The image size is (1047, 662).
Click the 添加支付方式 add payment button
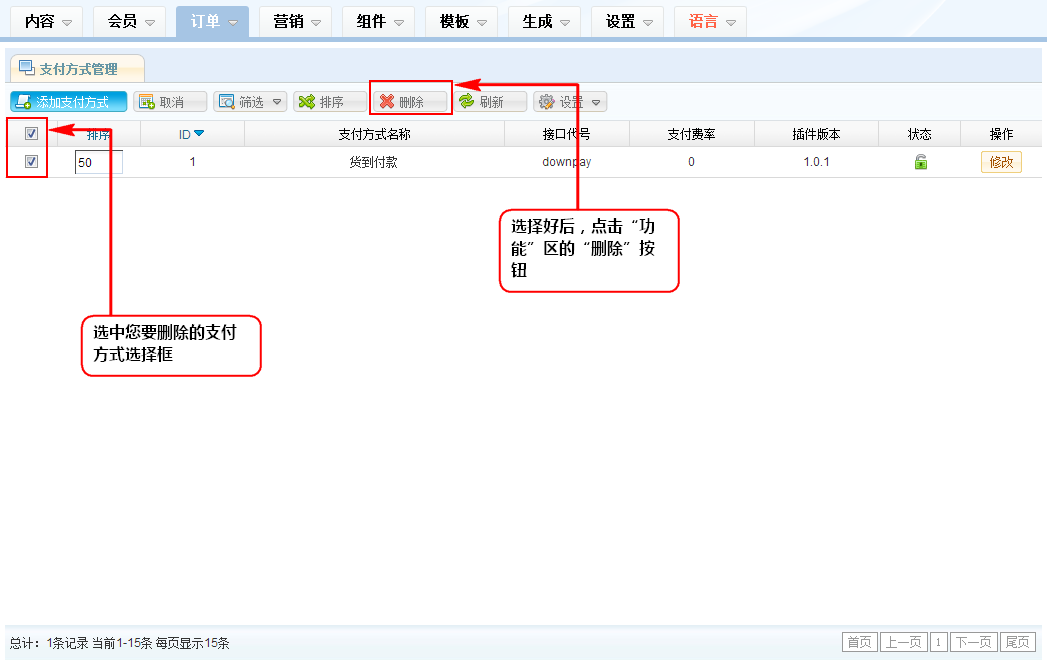click(69, 102)
